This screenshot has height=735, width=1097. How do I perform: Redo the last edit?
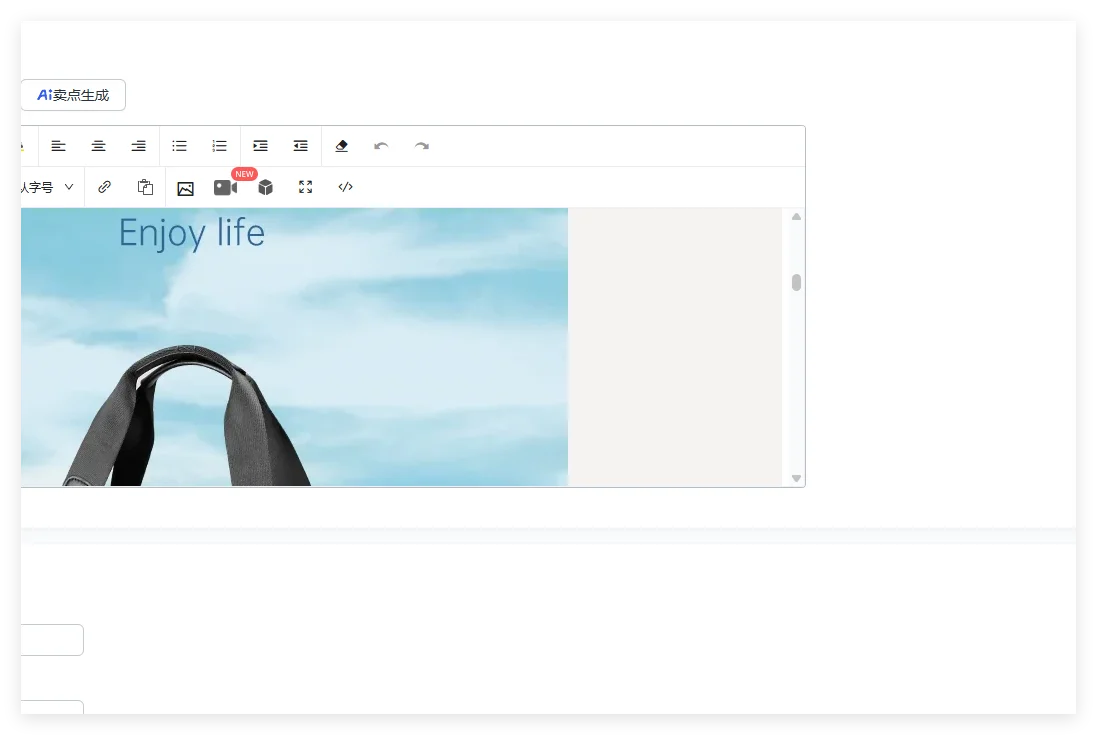tap(422, 146)
